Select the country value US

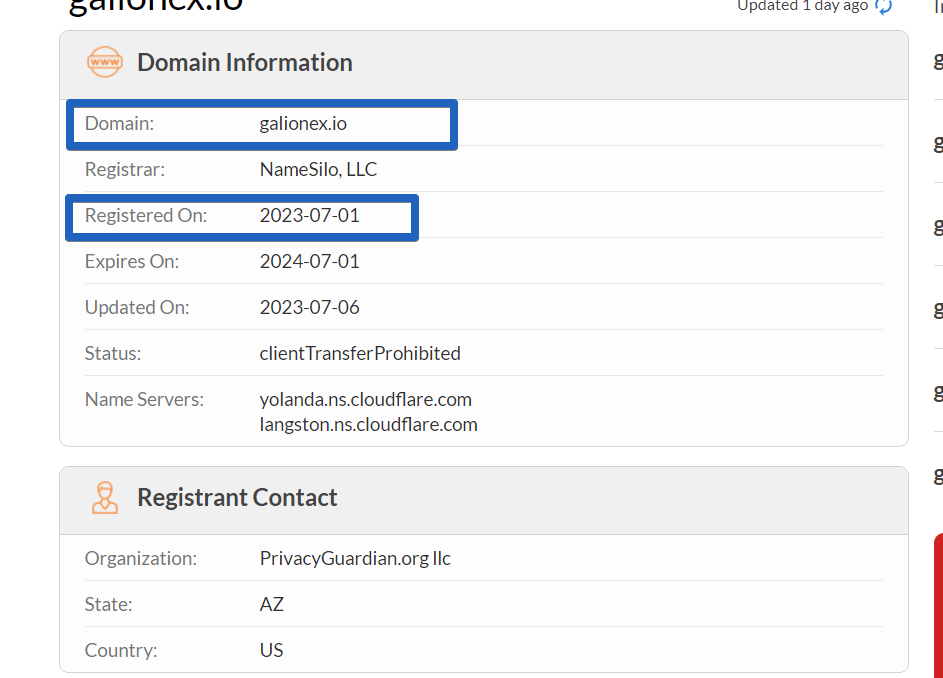271,650
